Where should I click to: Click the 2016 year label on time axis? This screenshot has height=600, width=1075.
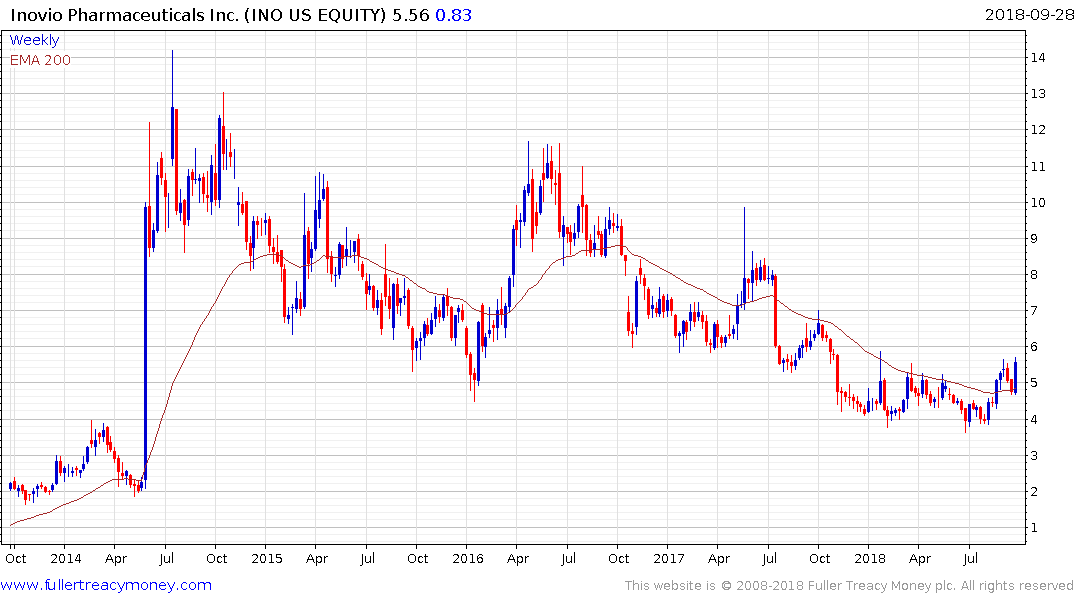[x=468, y=559]
